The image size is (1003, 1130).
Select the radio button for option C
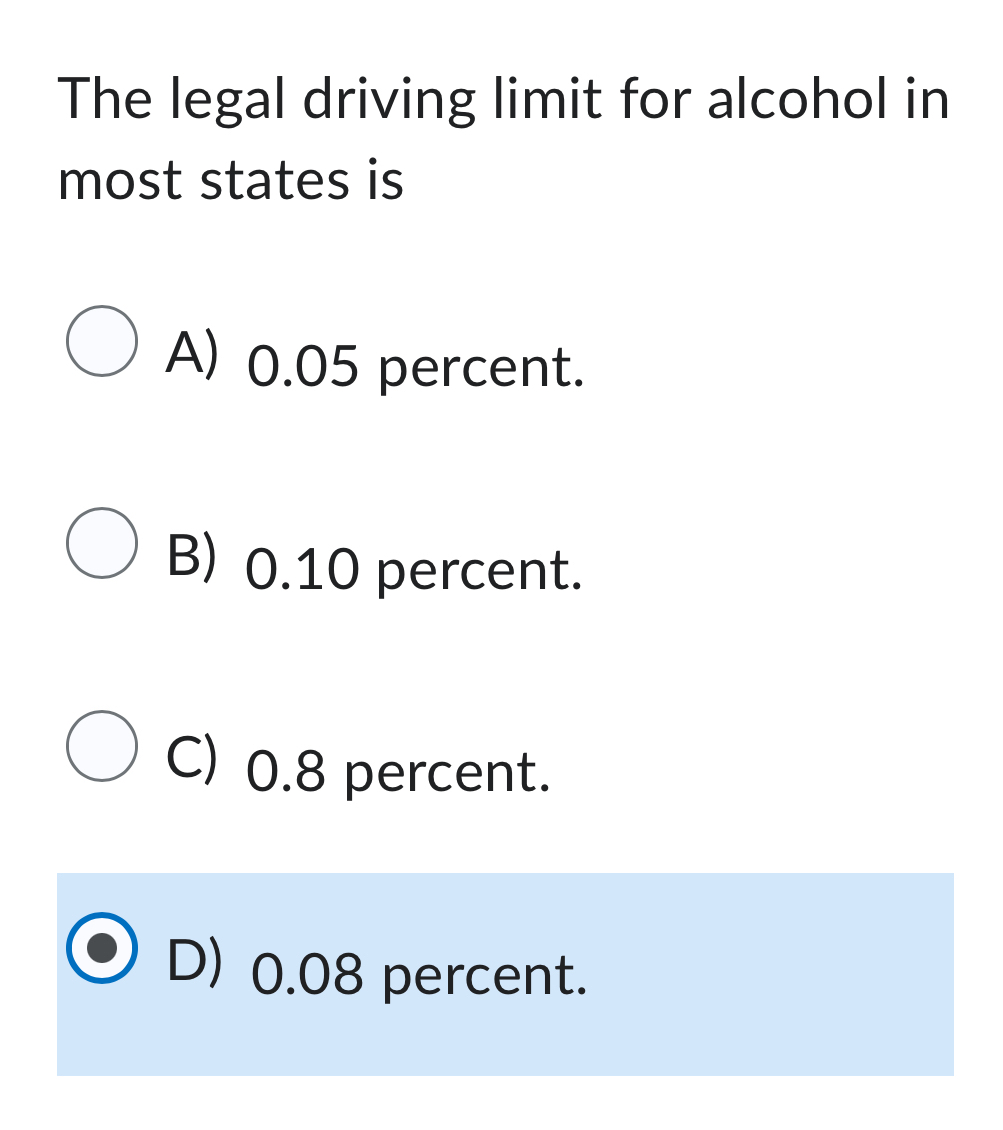pyautogui.click(x=101, y=745)
